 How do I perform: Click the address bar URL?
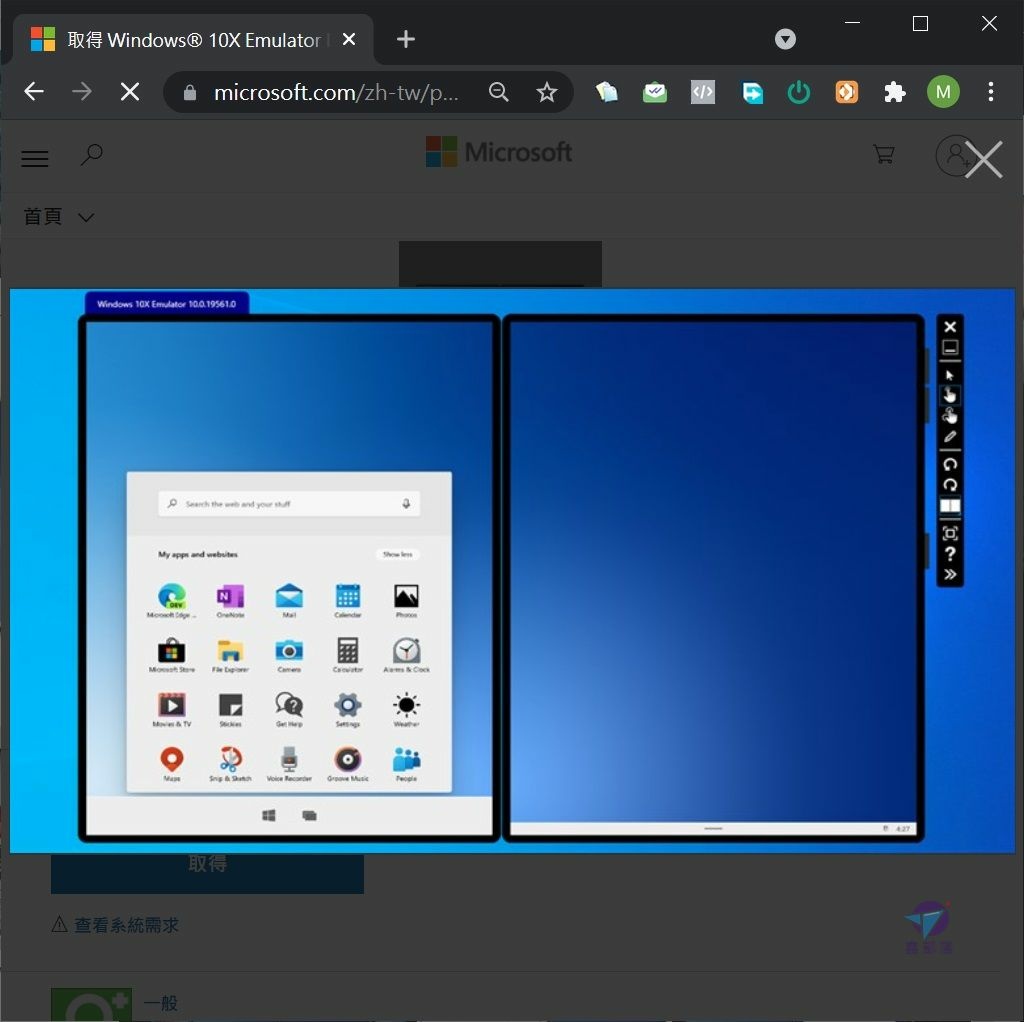coord(336,93)
